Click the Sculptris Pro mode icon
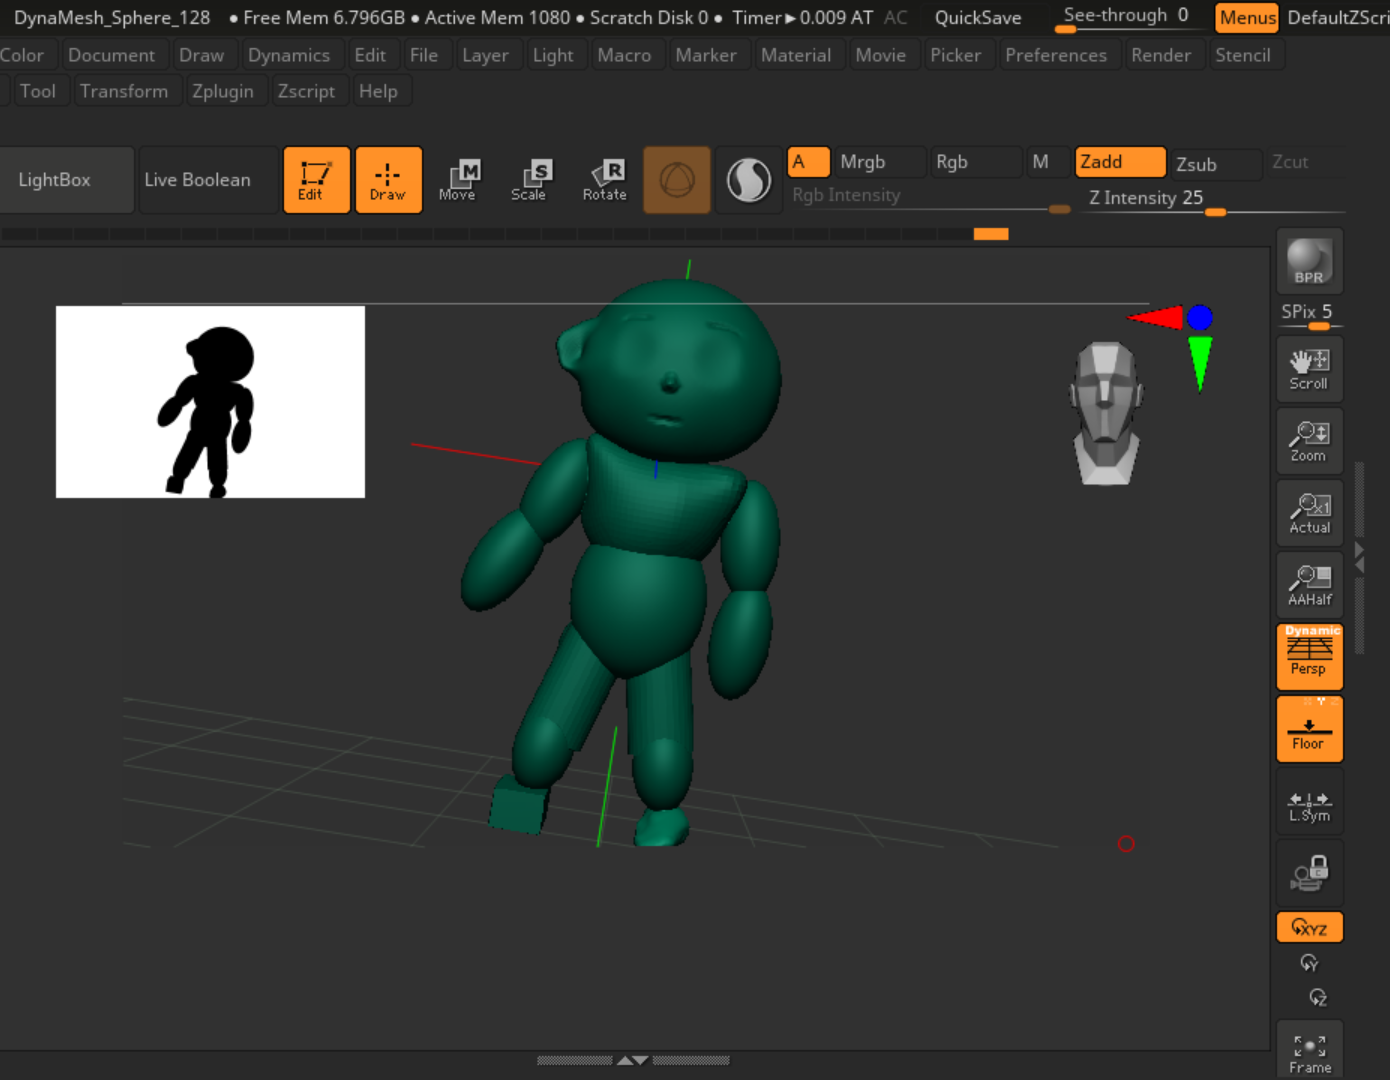The image size is (1390, 1080). 748,180
